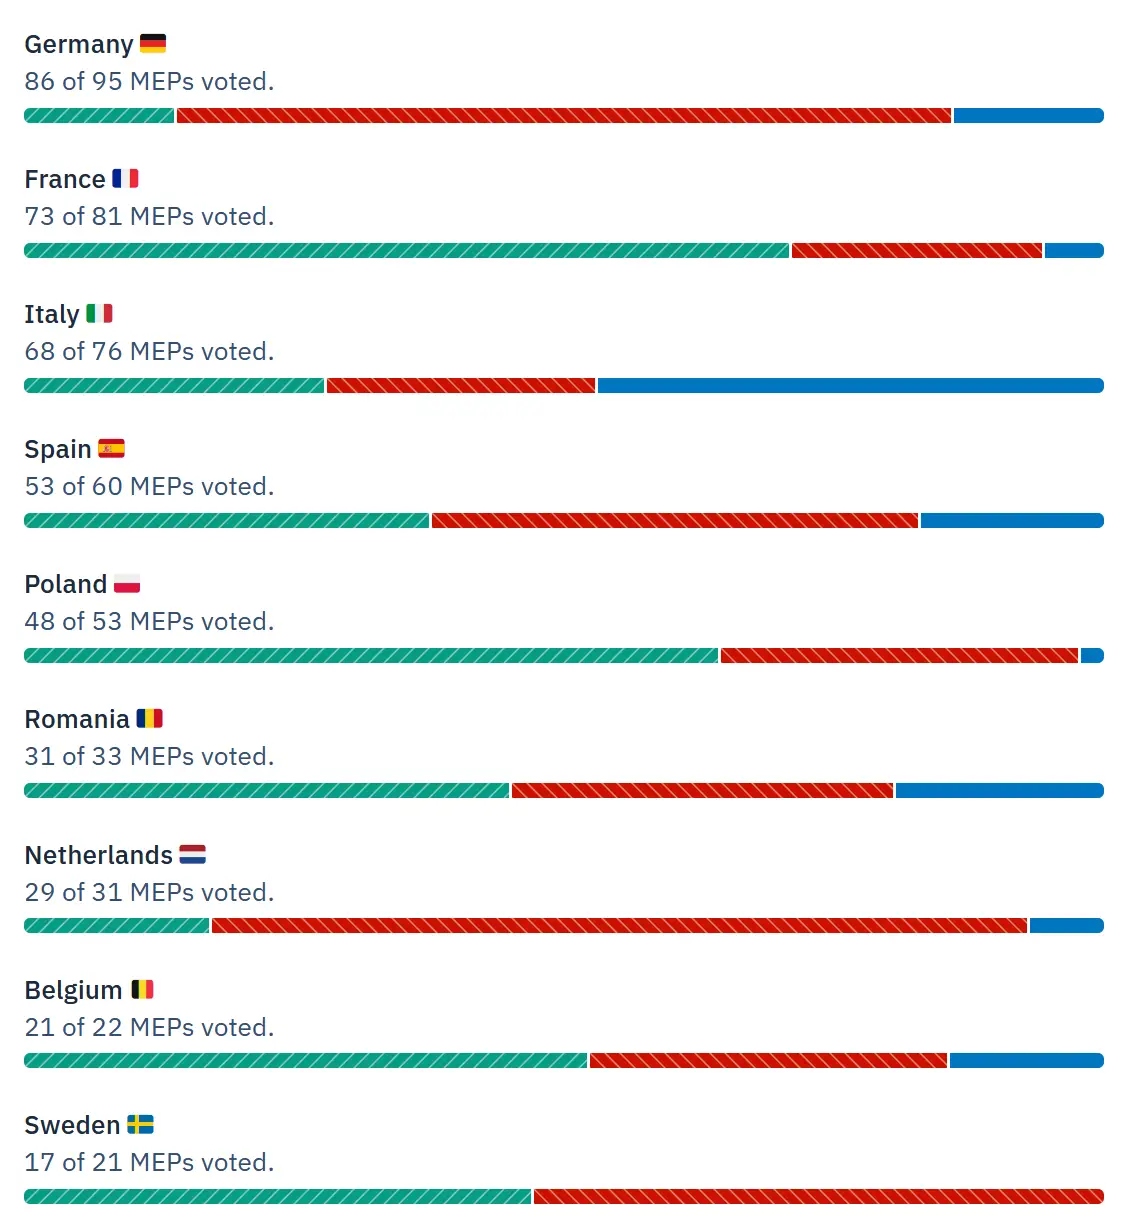
Task: Click Netherlands' red against-vote bar segment
Action: coord(620,926)
